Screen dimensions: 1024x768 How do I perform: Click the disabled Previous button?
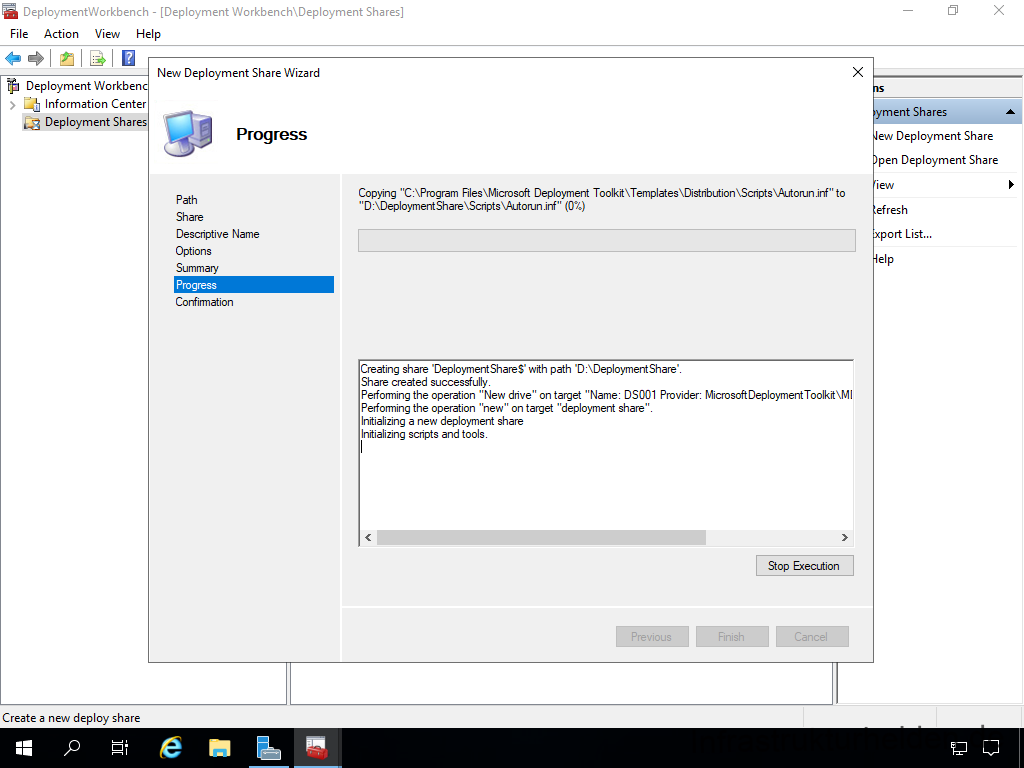point(652,637)
